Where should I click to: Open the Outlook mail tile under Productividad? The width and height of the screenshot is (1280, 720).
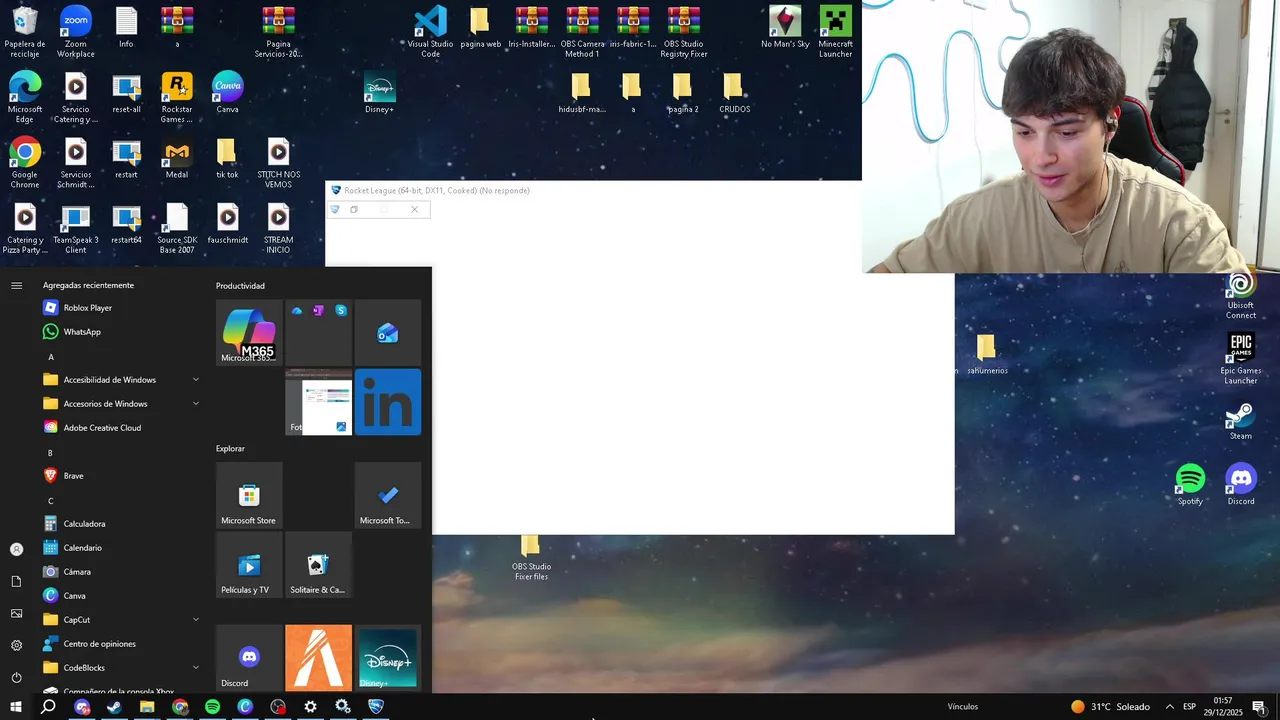388,333
